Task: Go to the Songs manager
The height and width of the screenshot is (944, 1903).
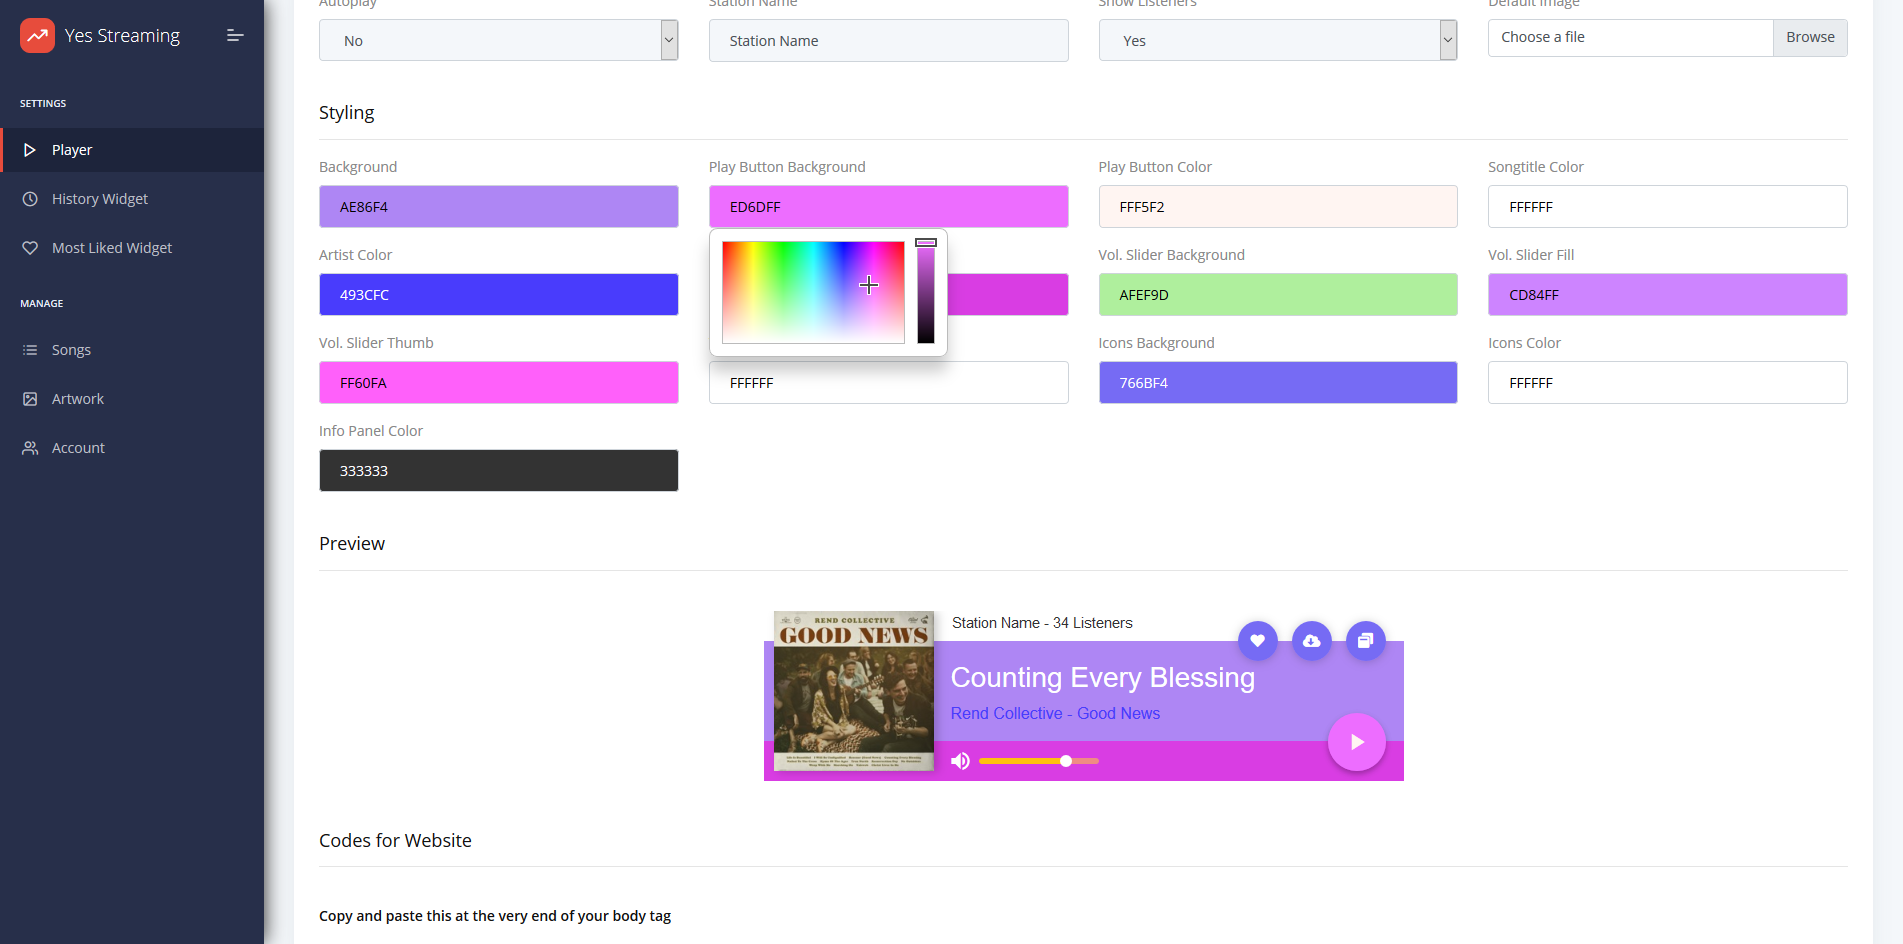Action: coord(70,349)
